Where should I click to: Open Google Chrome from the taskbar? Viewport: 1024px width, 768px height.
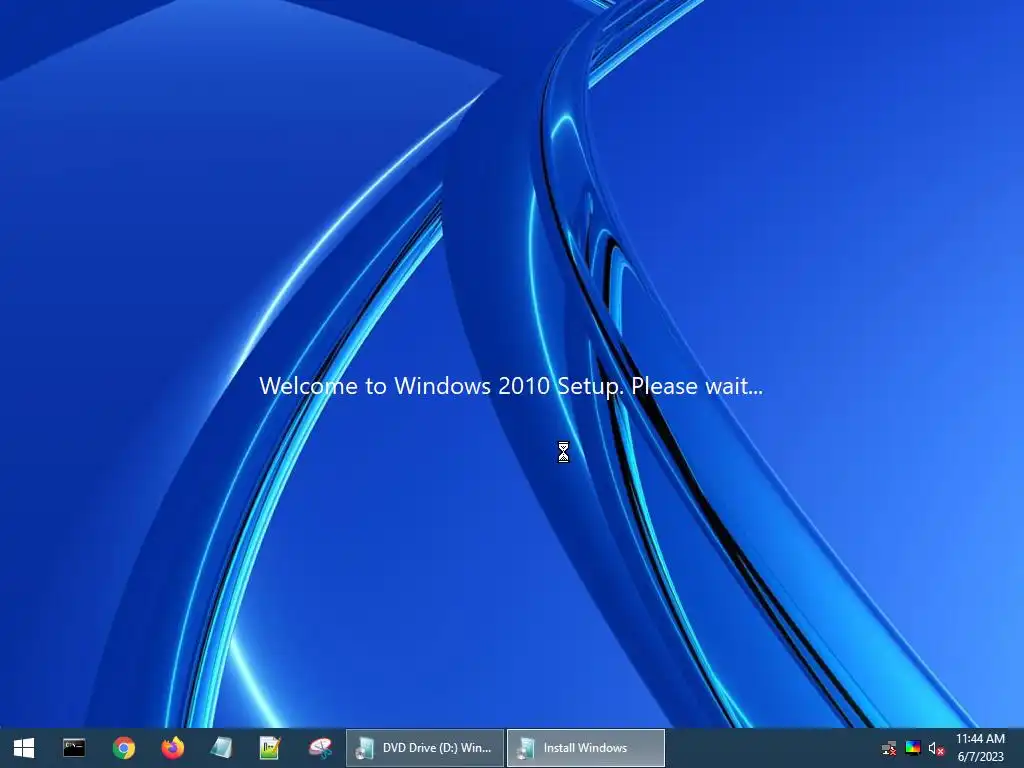pyautogui.click(x=123, y=748)
